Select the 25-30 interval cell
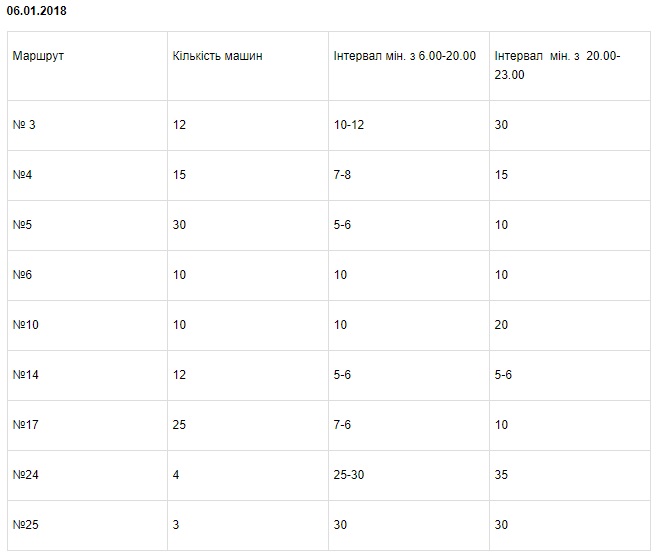Screen dimensions: 659x557 click(x=350, y=475)
